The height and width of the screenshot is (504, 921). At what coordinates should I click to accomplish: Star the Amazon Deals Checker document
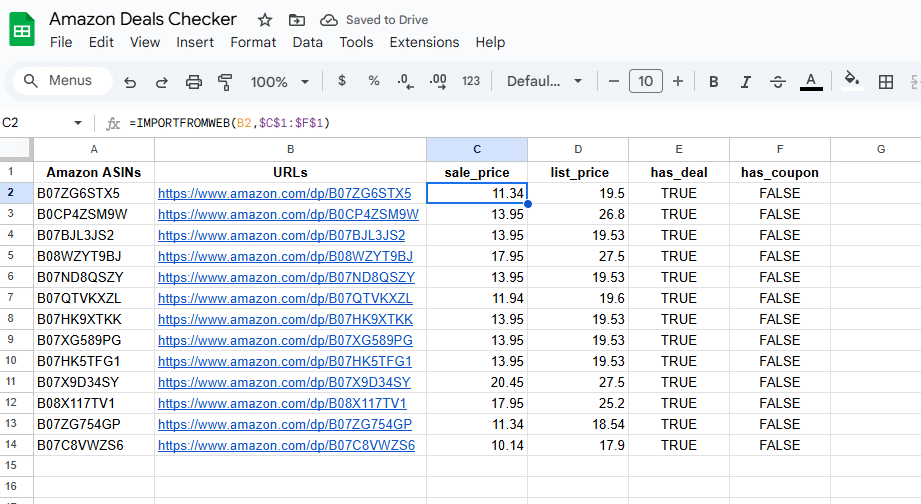[264, 20]
